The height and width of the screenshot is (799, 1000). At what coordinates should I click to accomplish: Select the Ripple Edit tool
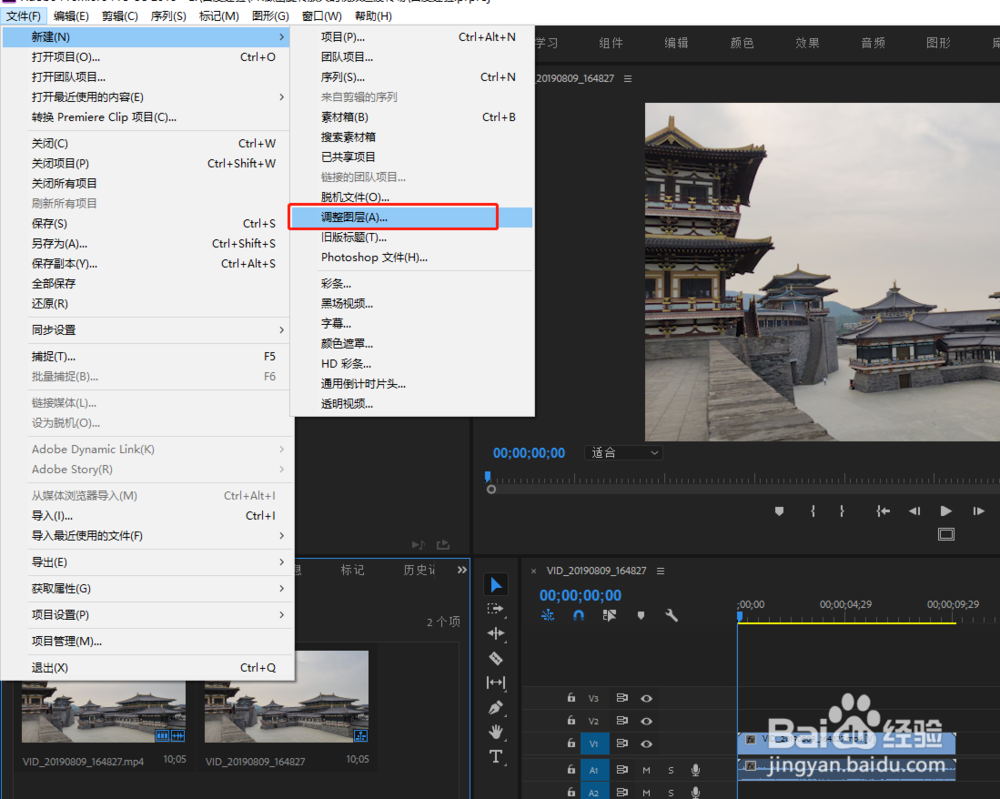[496, 633]
